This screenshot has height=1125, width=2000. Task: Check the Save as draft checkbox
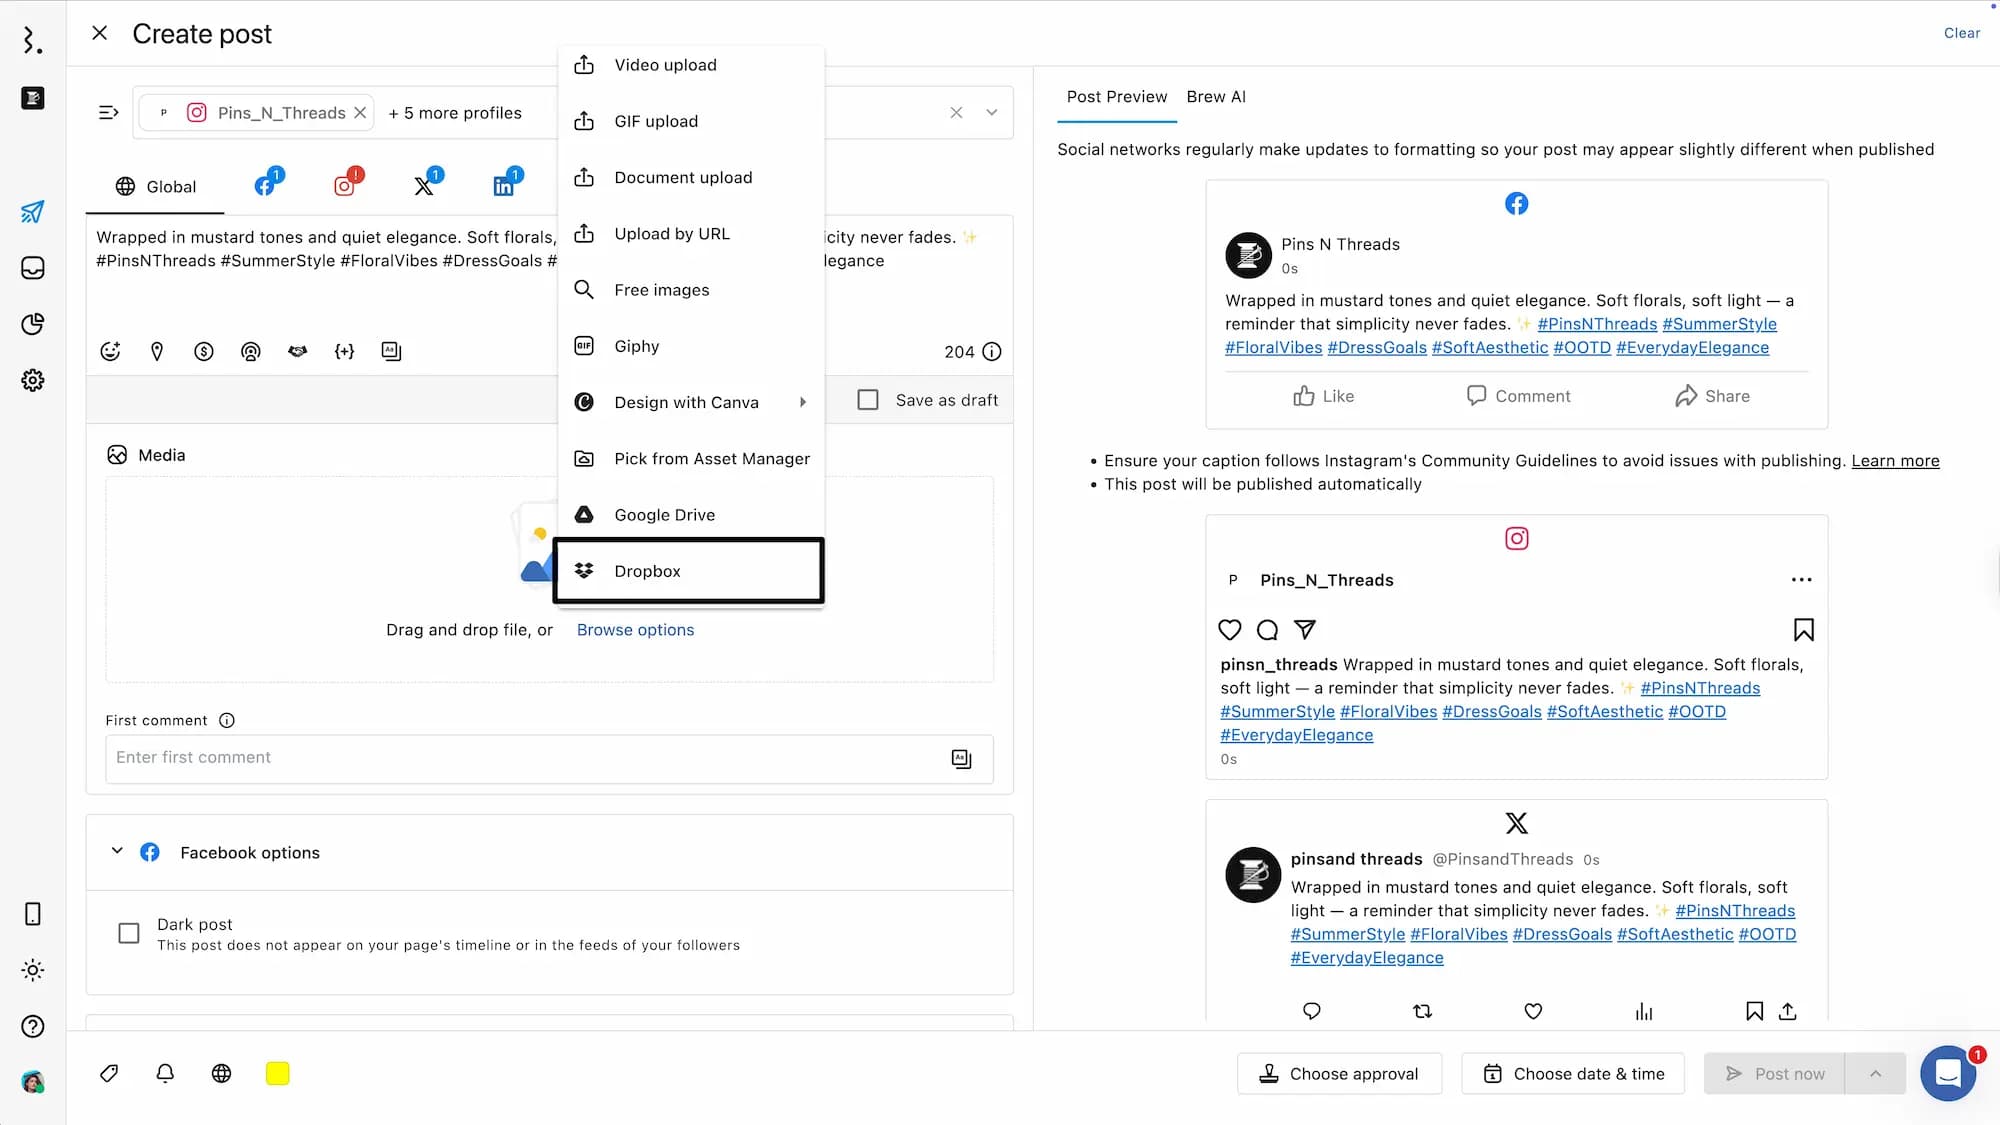868,400
